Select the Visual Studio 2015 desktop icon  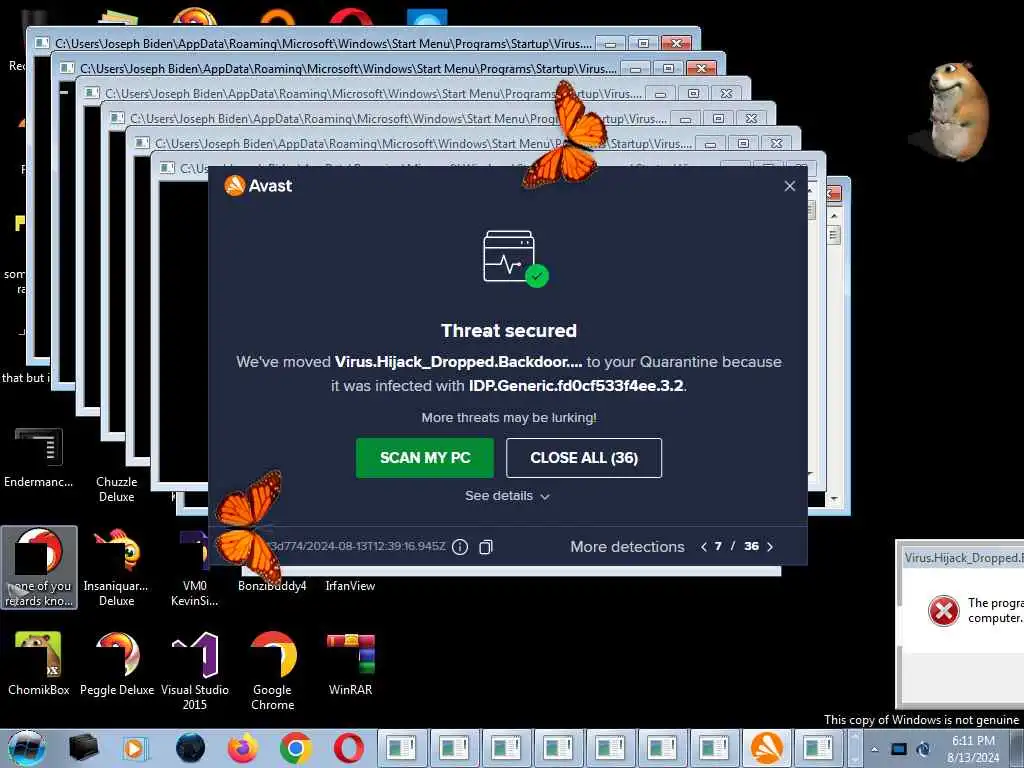point(195,671)
